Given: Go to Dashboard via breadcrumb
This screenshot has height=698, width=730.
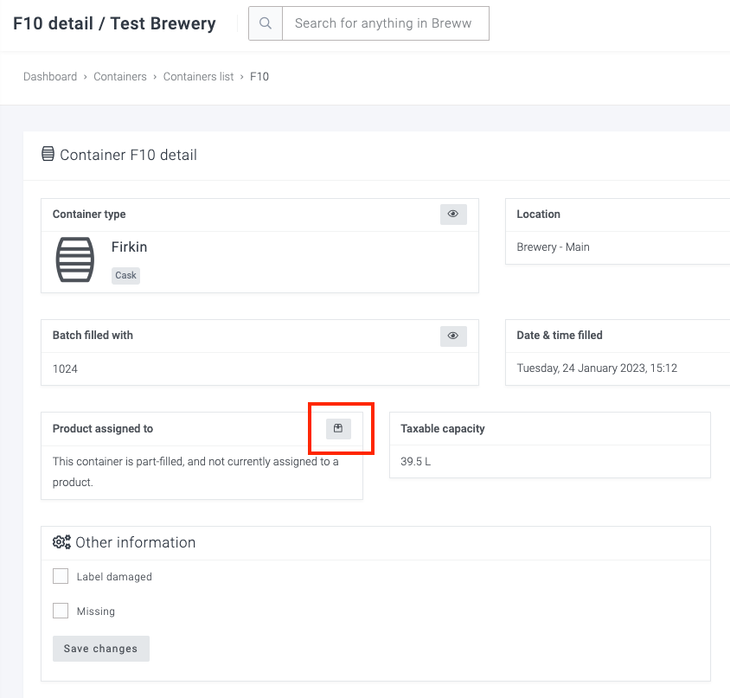Looking at the screenshot, I should tap(50, 77).
